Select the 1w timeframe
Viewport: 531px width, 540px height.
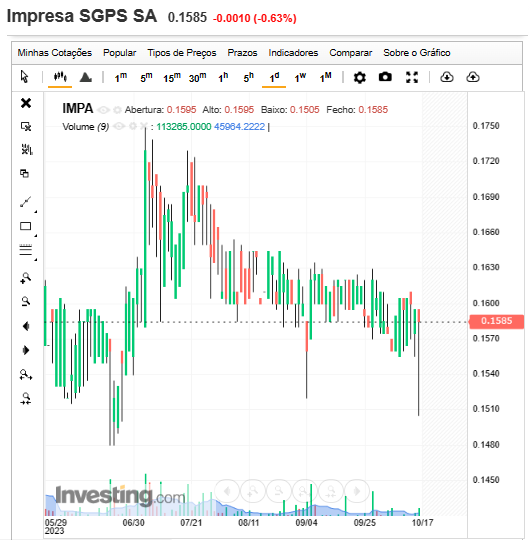(300, 77)
